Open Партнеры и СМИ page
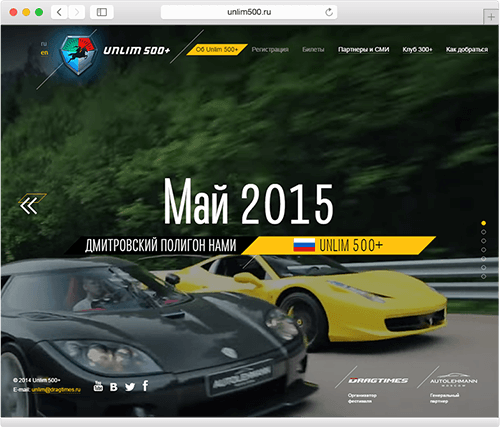500x427 pixels. 364,50
